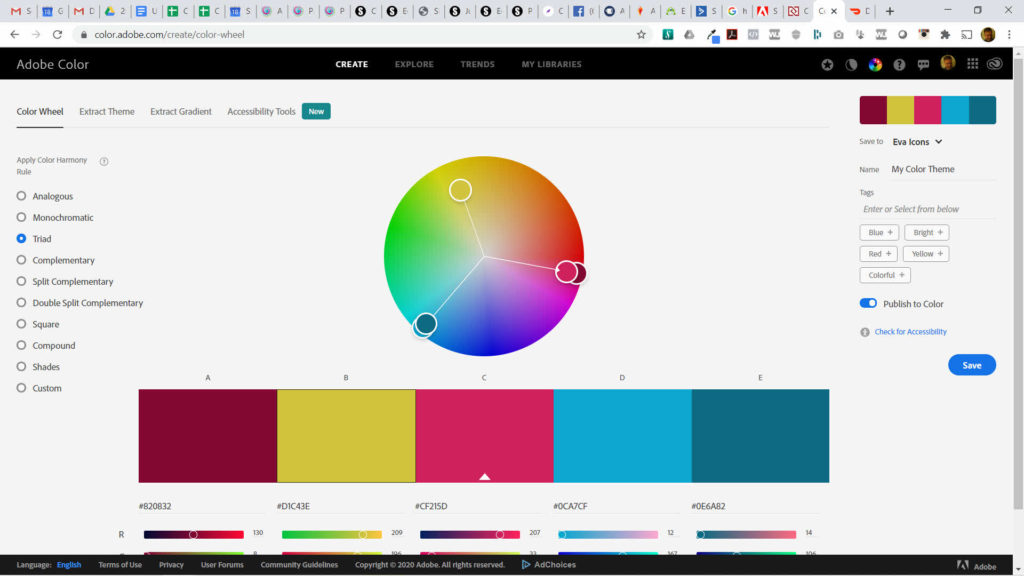
Task: Select the dark maroon swatch A
Action: 208,436
